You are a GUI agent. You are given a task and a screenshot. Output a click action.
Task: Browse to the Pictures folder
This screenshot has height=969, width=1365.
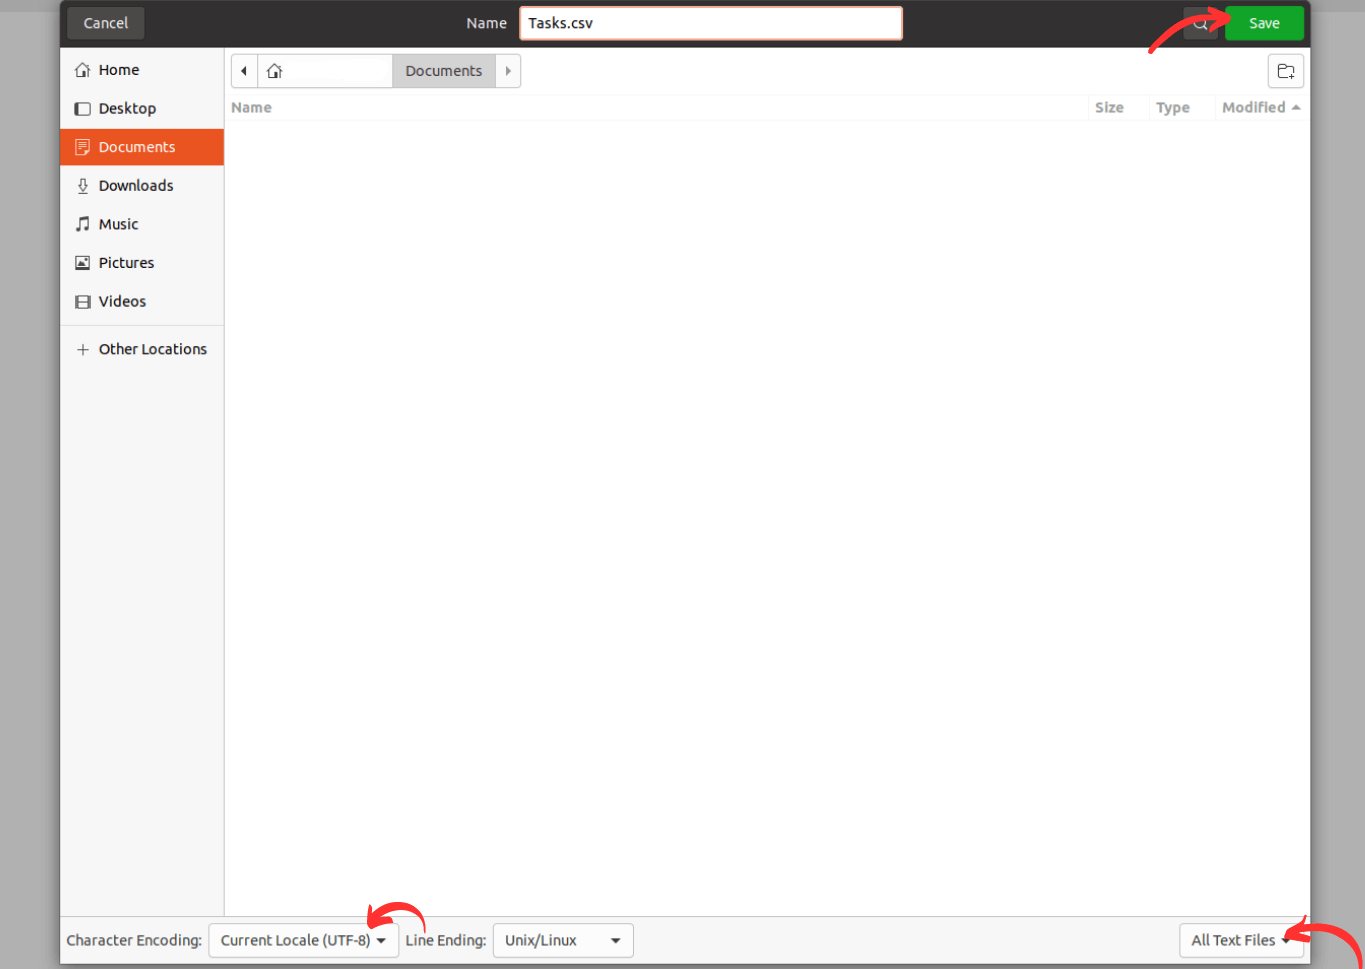[x=126, y=262]
